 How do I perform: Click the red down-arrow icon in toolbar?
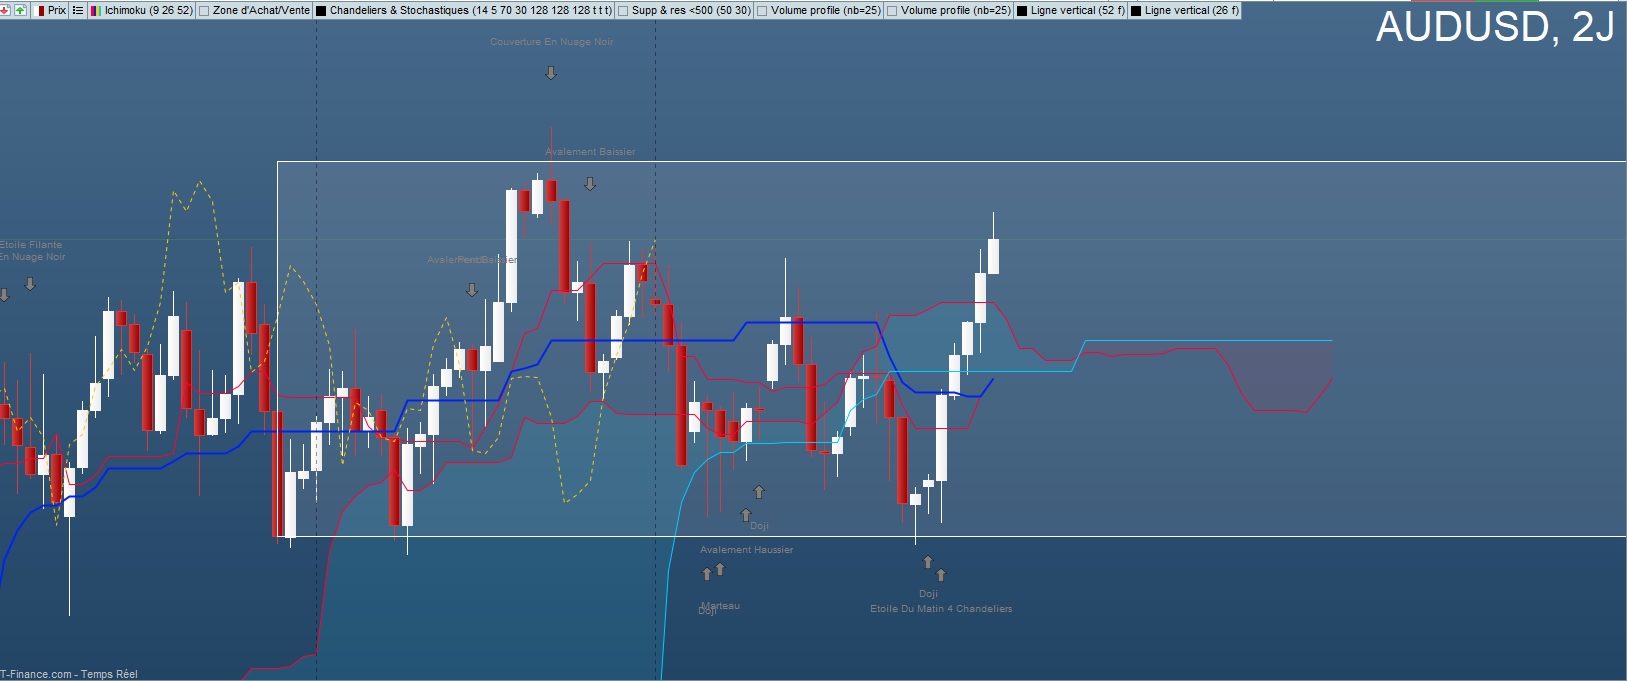pos(6,10)
